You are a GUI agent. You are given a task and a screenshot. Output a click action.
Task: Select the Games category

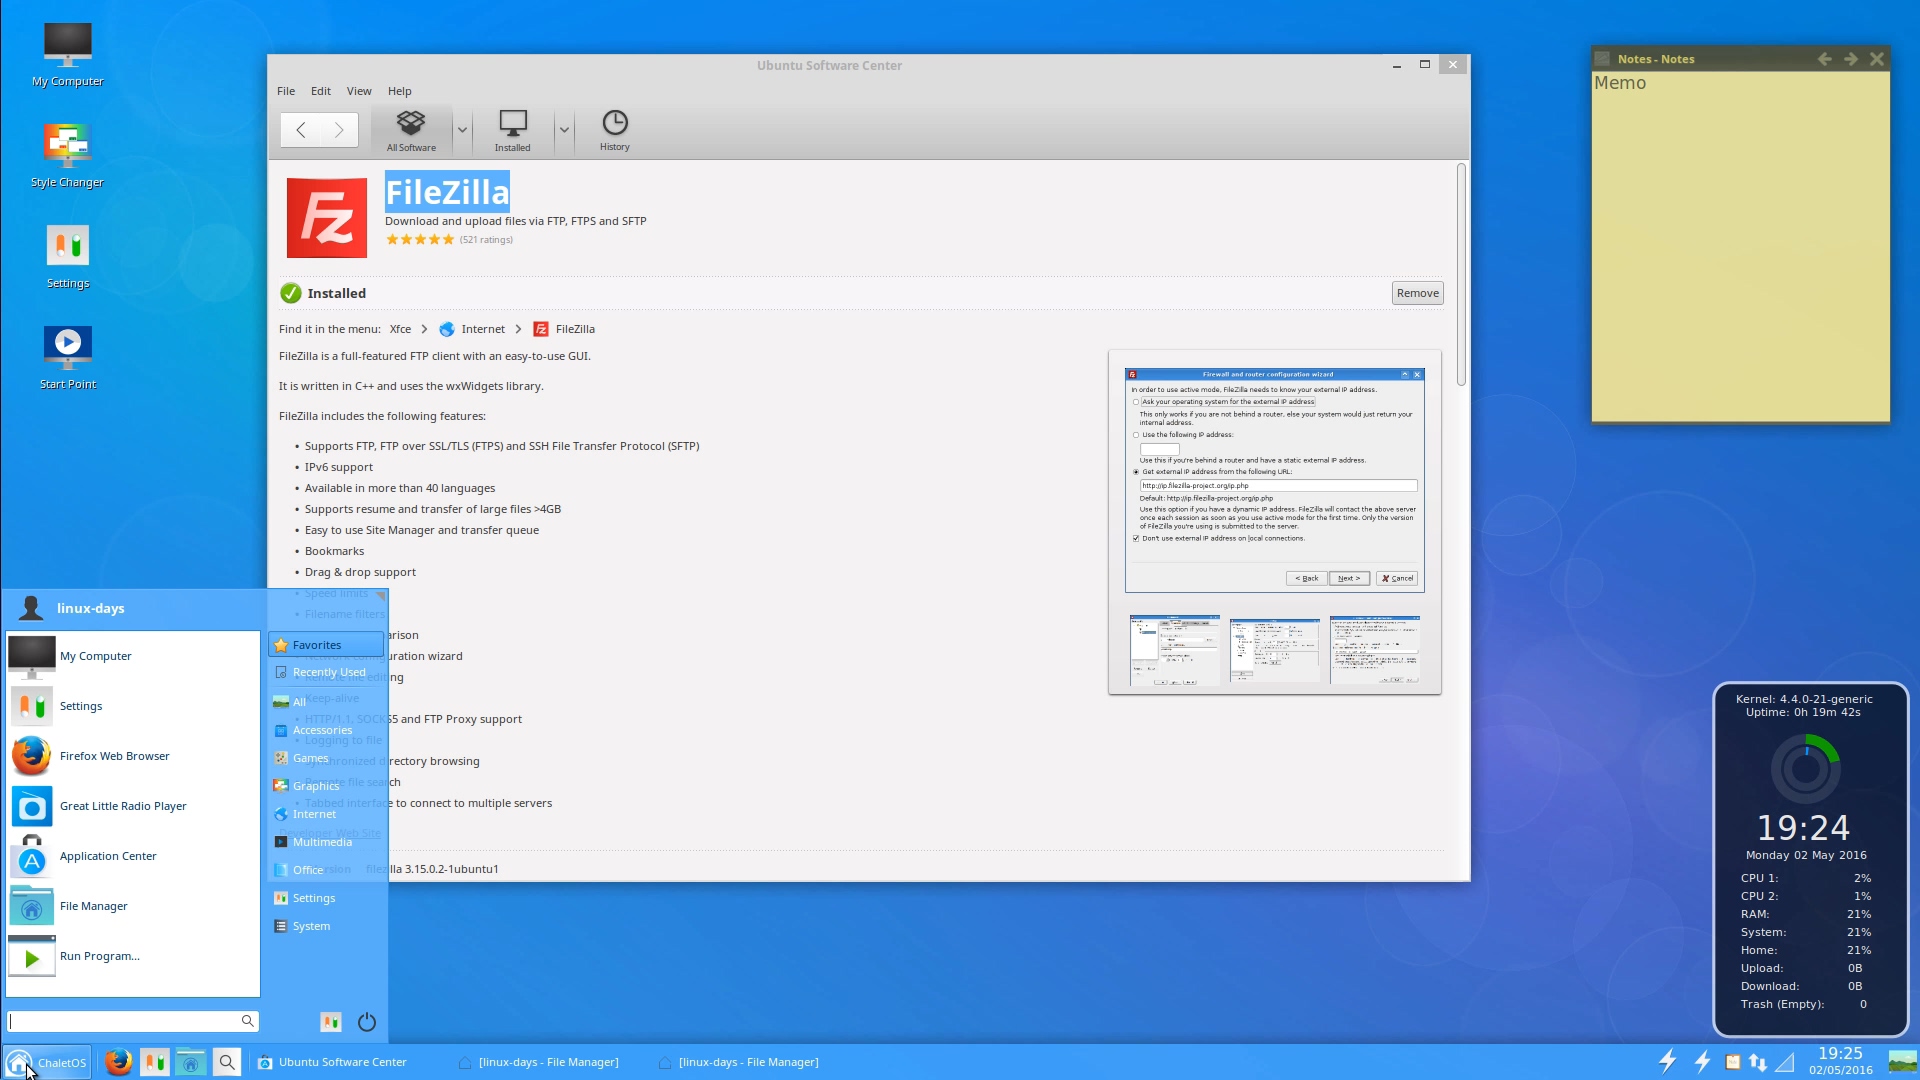click(x=326, y=758)
